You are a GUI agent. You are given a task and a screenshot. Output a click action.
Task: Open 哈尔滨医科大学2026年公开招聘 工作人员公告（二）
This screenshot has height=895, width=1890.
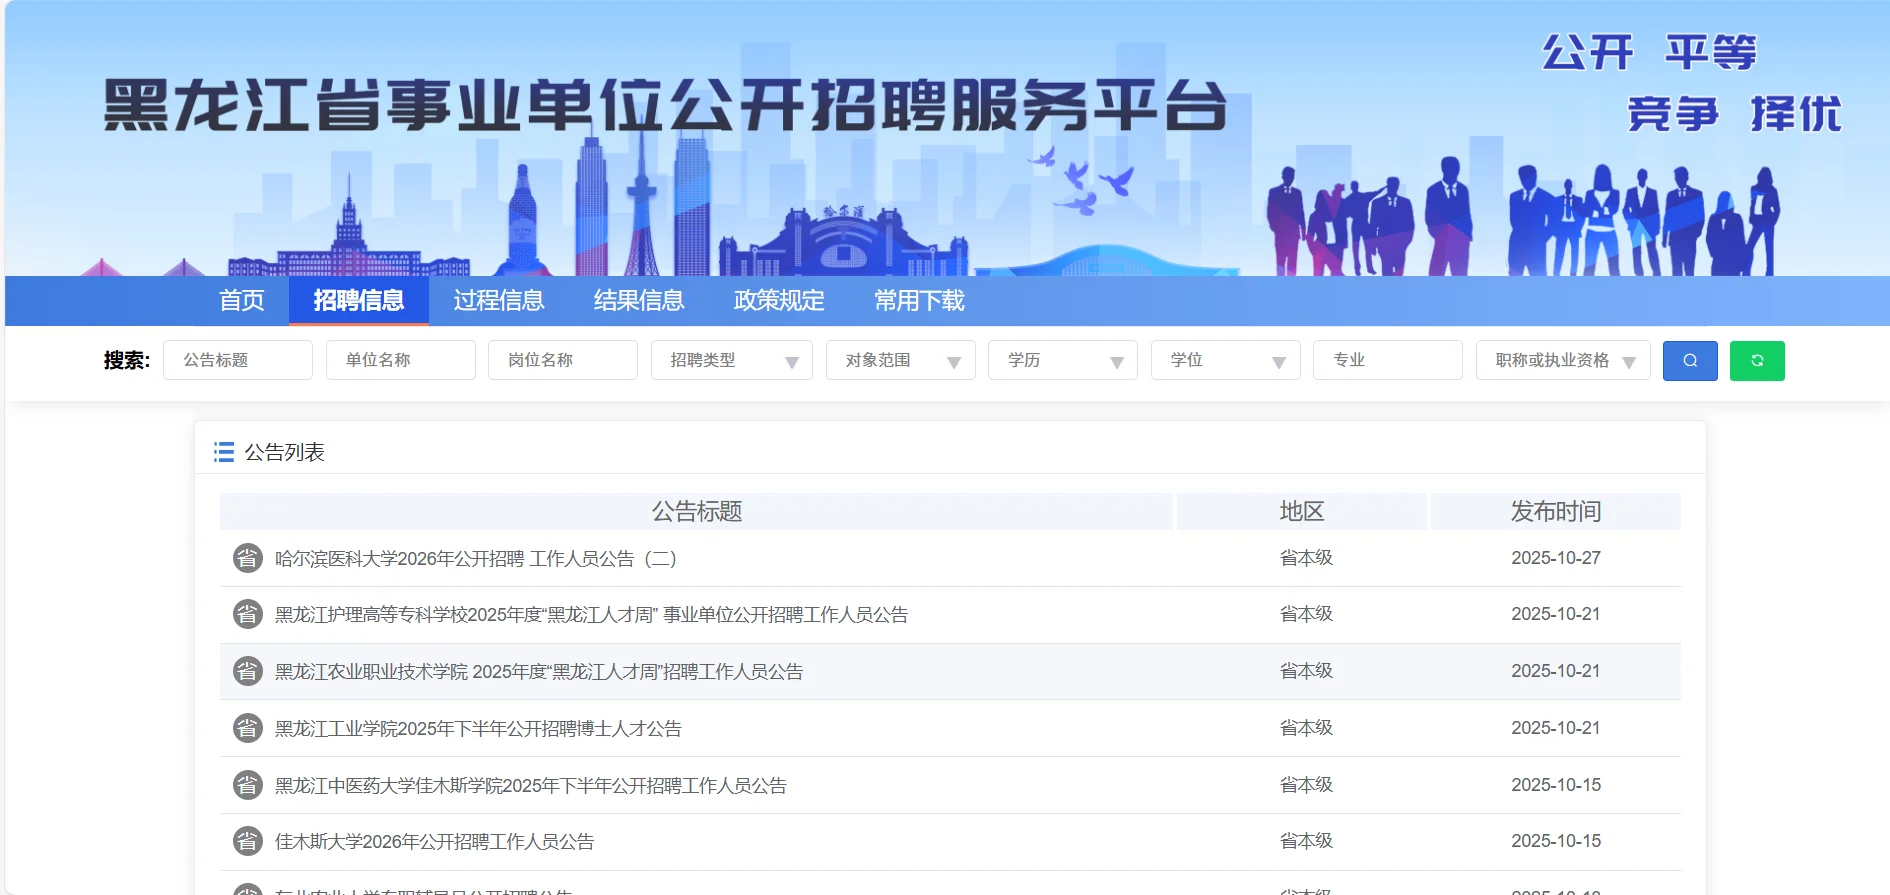pyautogui.click(x=476, y=558)
